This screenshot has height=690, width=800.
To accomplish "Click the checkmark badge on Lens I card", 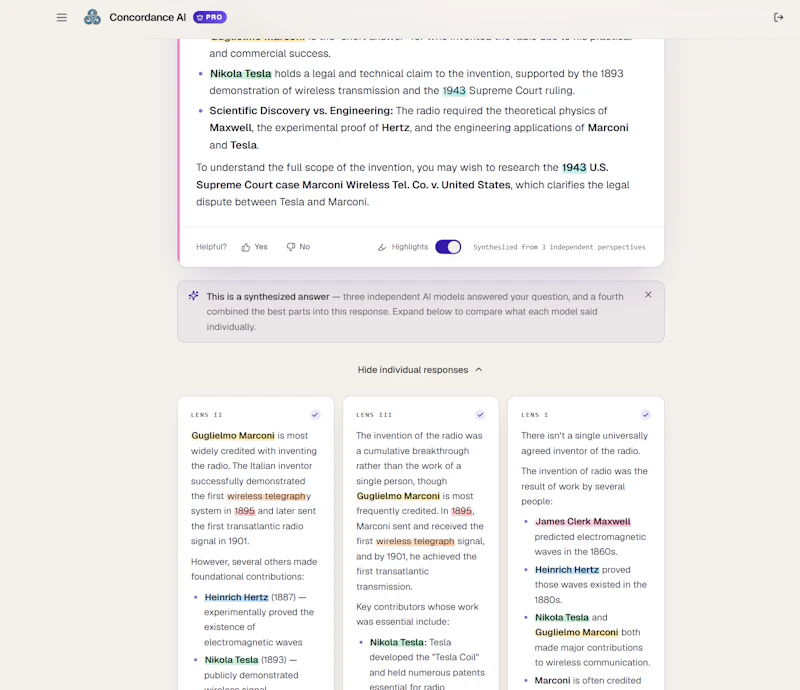I will point(645,415).
